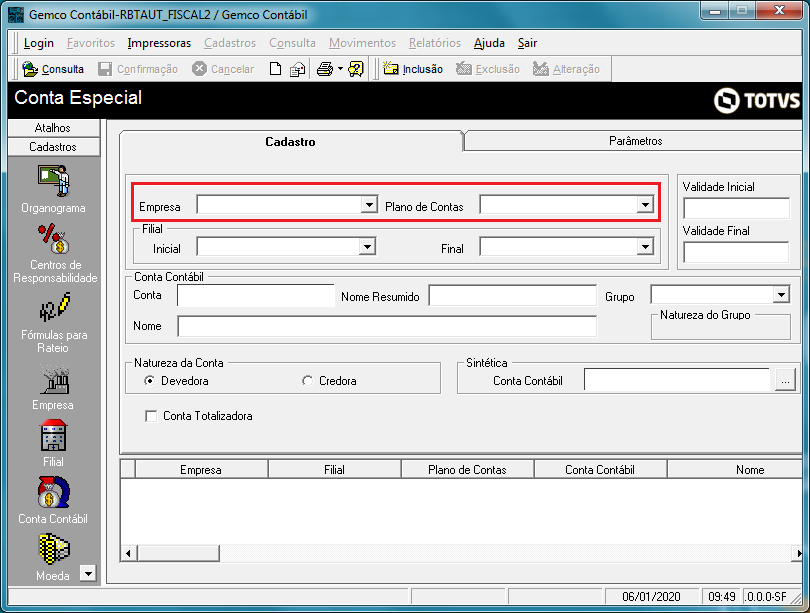810x613 pixels.
Task: Select the Cadastro tab
Action: (x=290, y=142)
